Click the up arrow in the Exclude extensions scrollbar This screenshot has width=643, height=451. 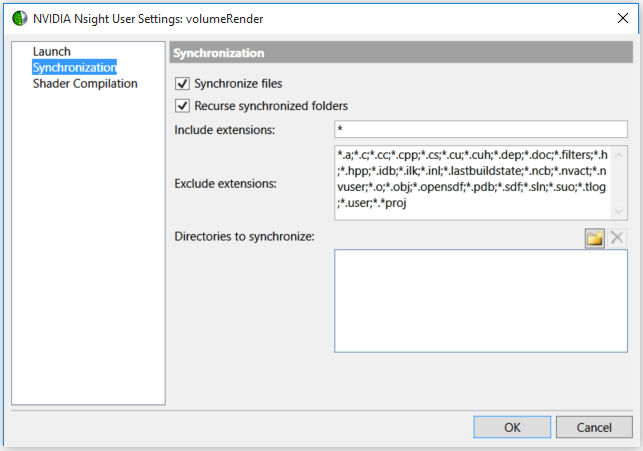(619, 155)
